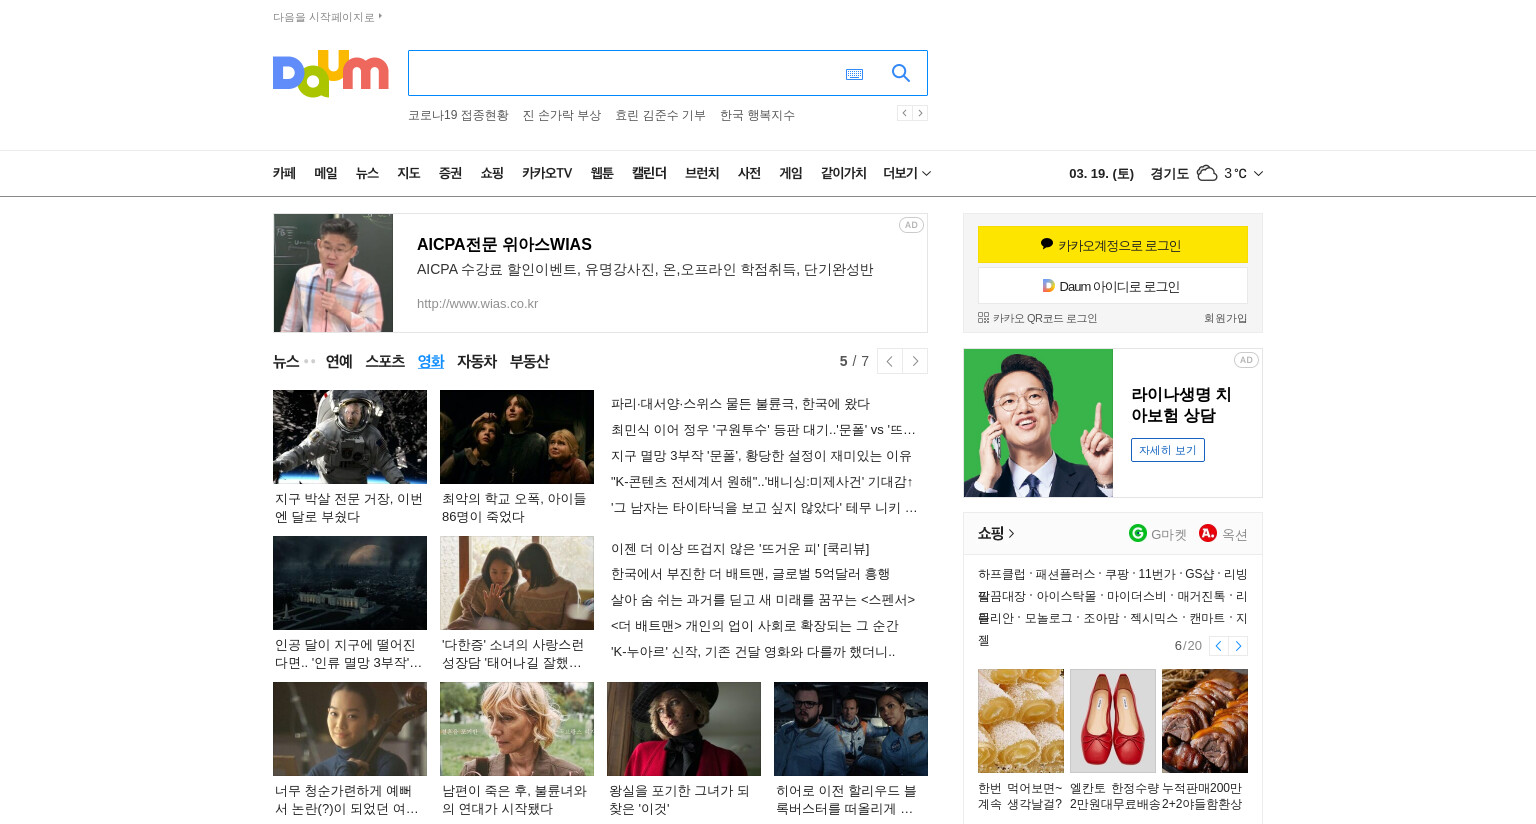Image resolution: width=1536 pixels, height=824 pixels.
Task: Show next trending search keywords
Action: coord(920,113)
